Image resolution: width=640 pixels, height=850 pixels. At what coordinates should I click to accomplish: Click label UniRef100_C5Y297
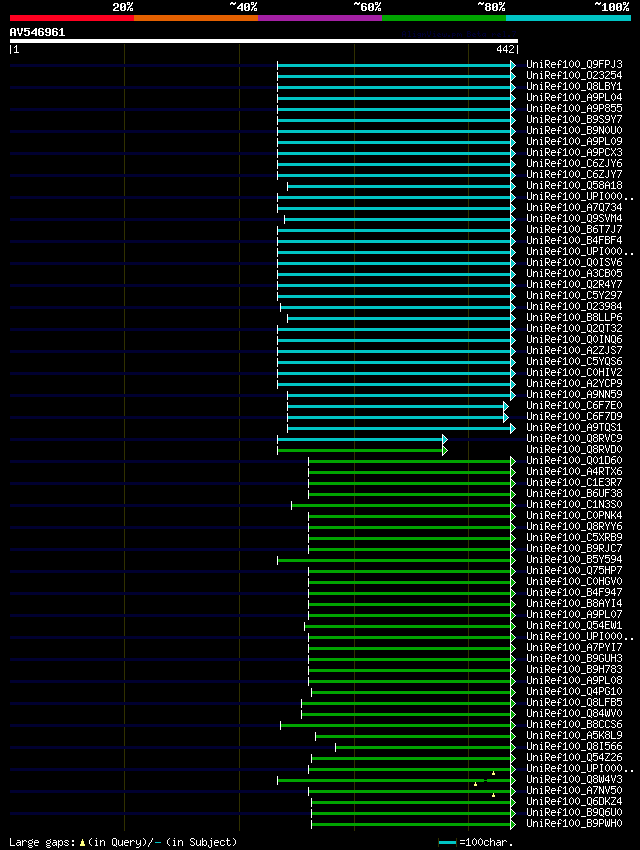click(574, 295)
